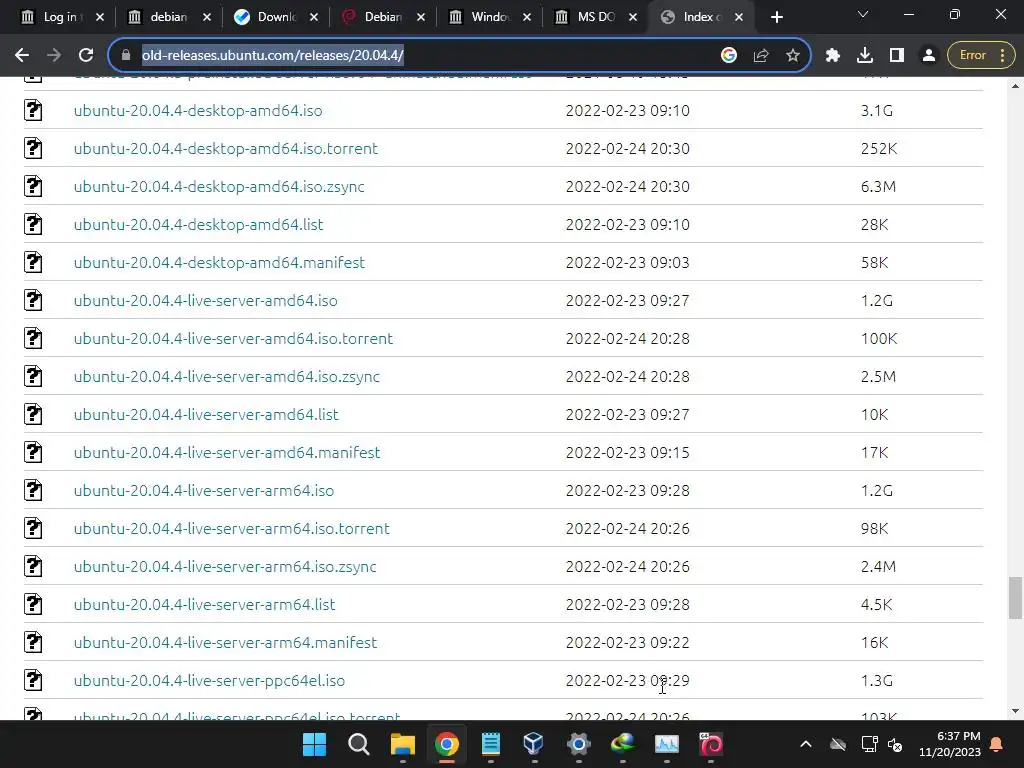Screen dimensions: 1024x768
Task: Open ubuntu-20.04.4-live-server-amd64.manifest link
Action: tap(227, 452)
